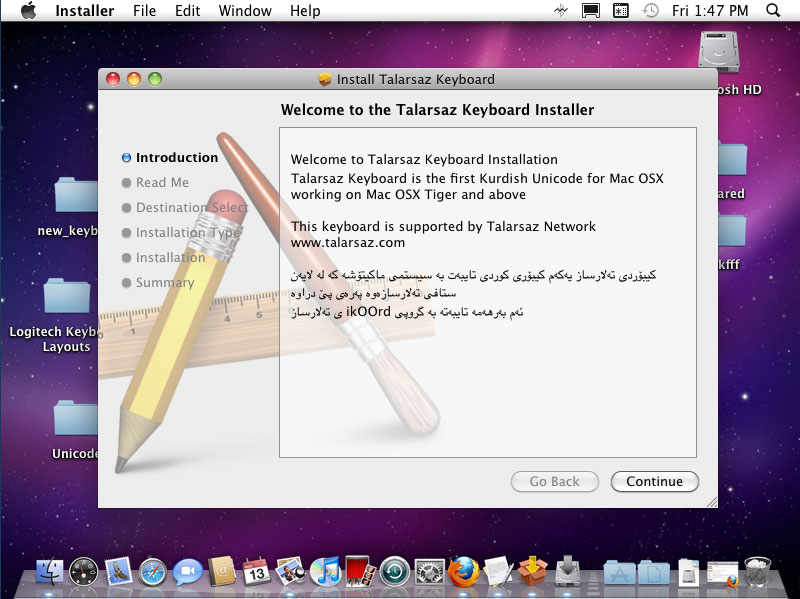Click the Welcome to Talarsaz Keyboard Installation text
Viewport: 800px width, 599px height.
(x=424, y=160)
